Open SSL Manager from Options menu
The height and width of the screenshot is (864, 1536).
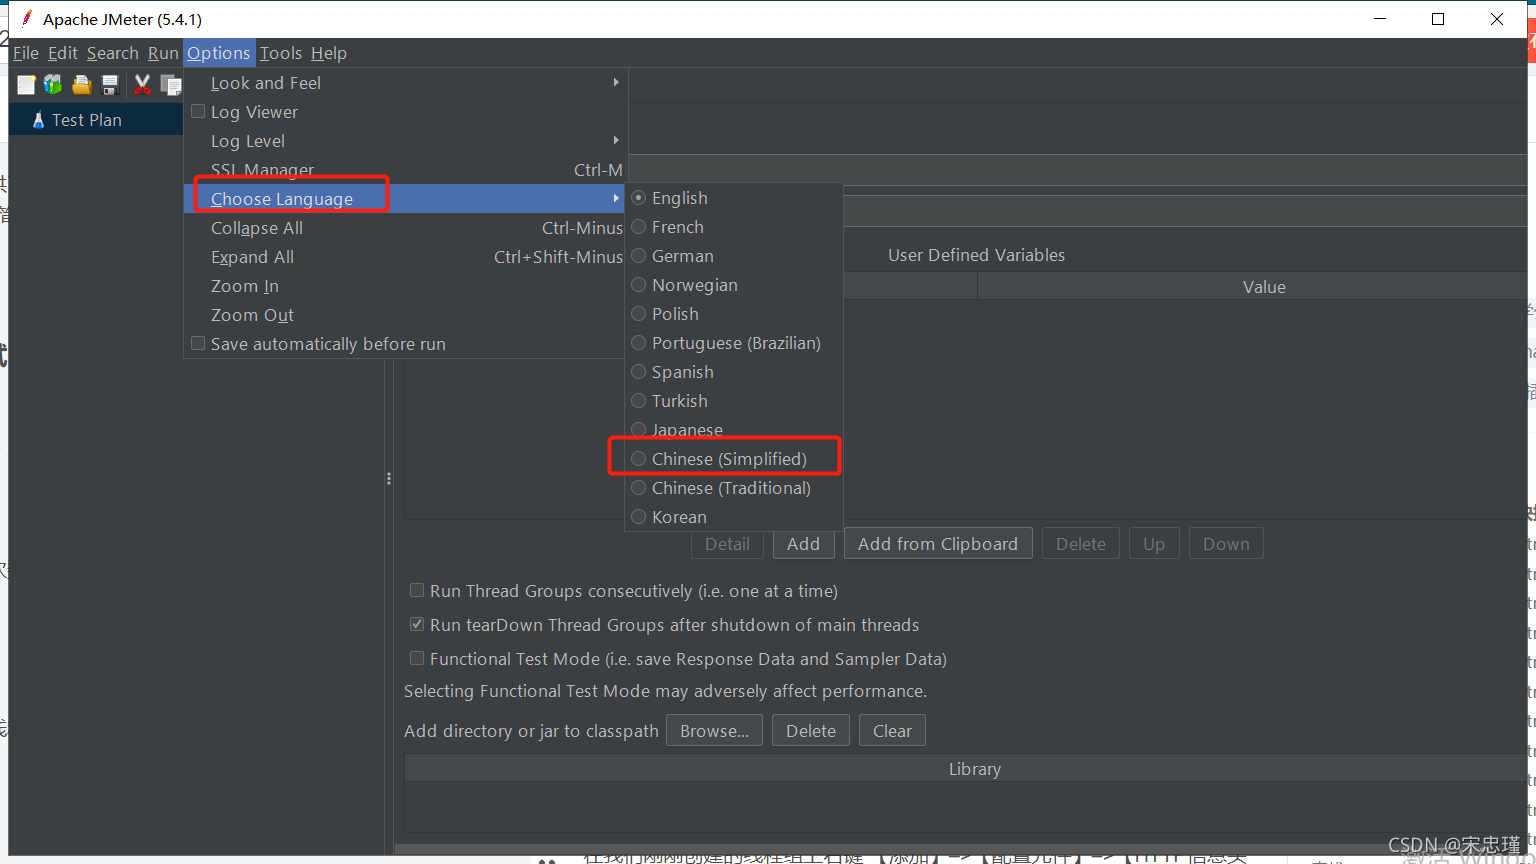tap(405, 170)
